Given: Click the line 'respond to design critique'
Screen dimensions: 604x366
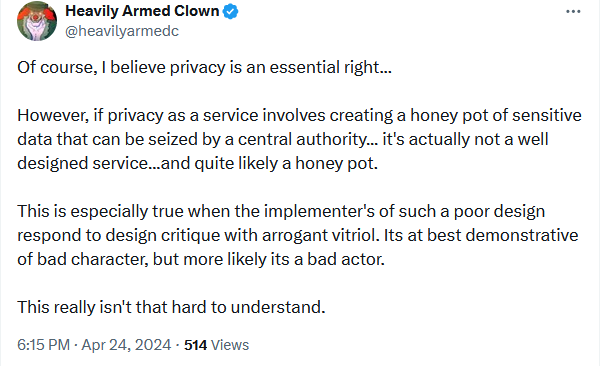Looking at the screenshot, I should click(297, 235).
